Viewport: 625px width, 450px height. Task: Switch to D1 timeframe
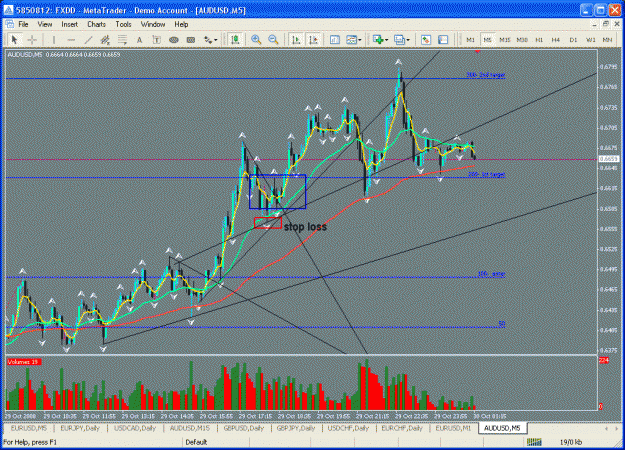pyautogui.click(x=573, y=40)
